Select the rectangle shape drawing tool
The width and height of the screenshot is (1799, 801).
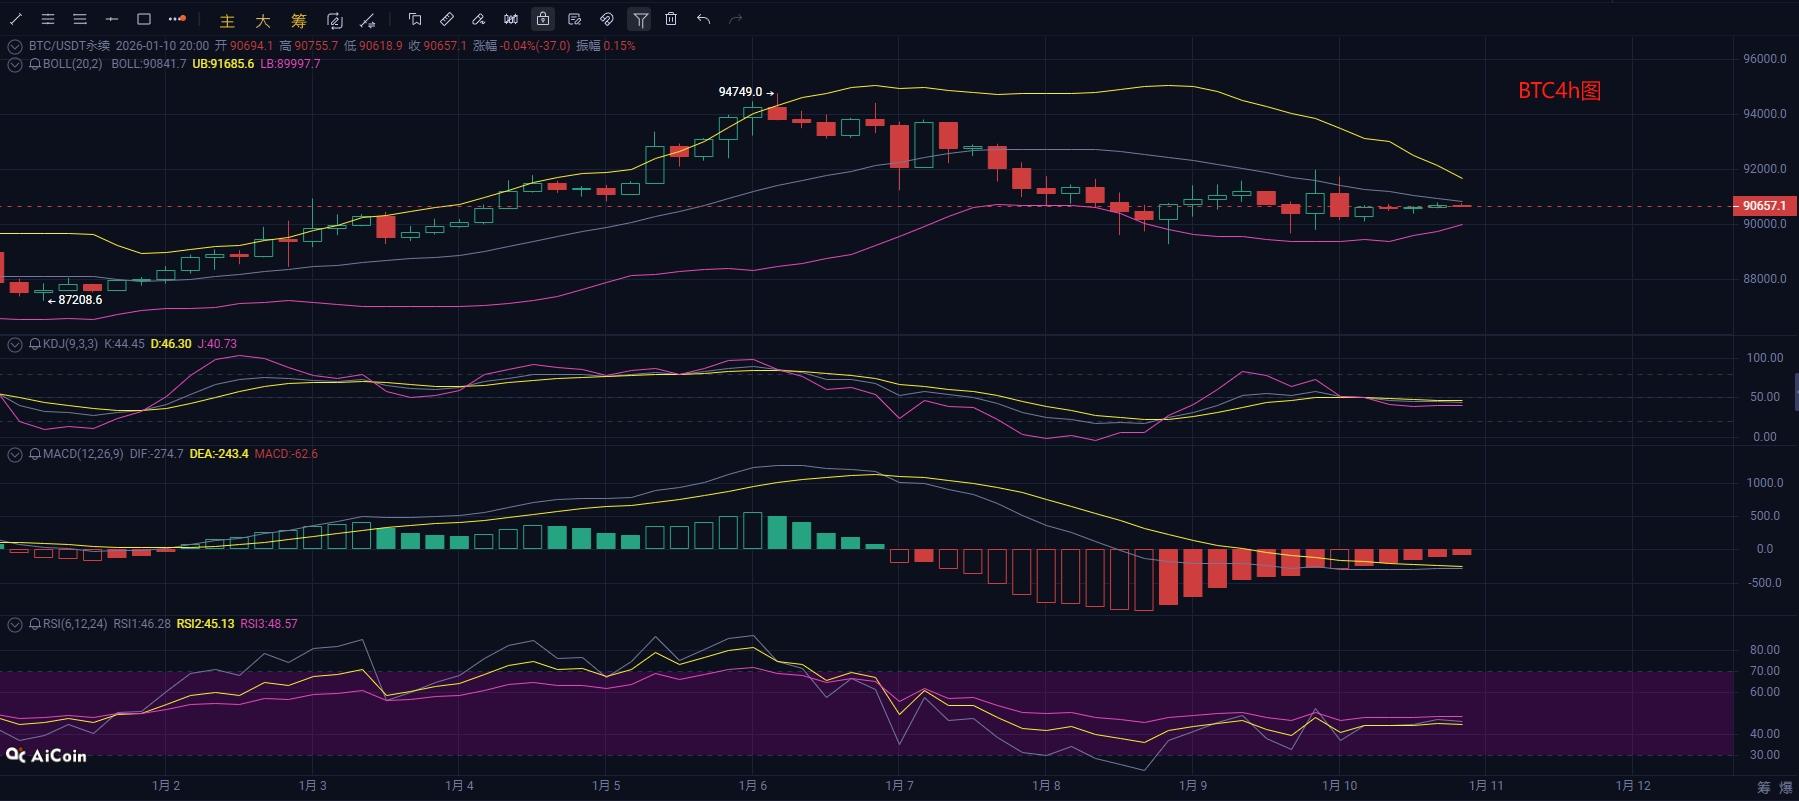click(144, 19)
